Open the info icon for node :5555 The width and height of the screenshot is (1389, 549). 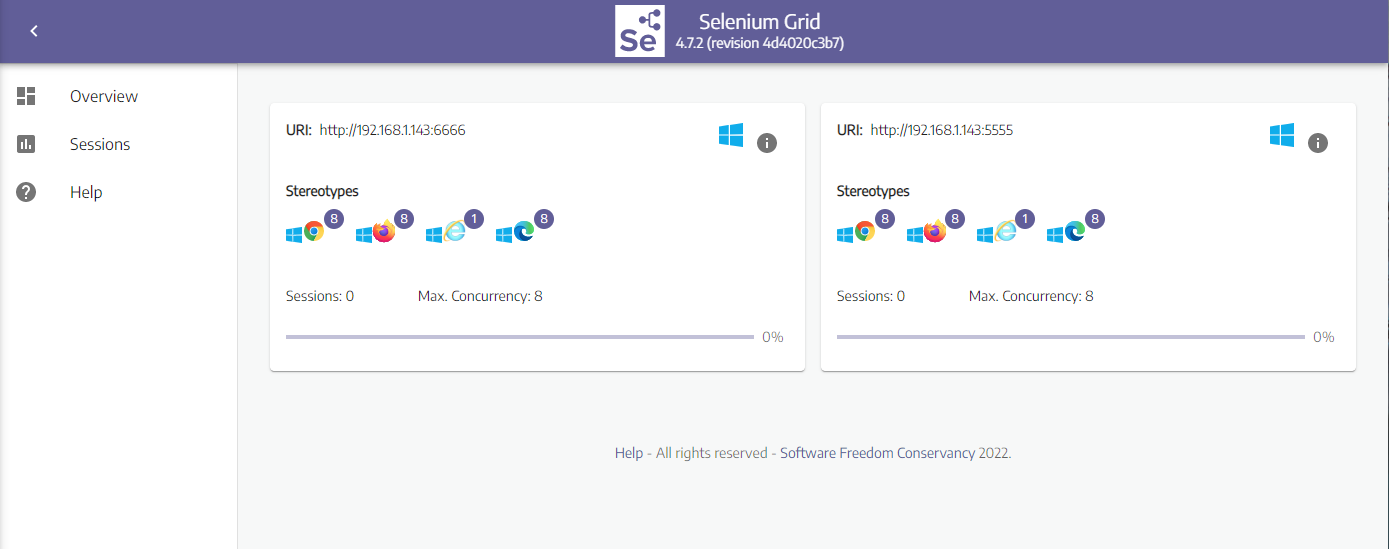[1318, 143]
